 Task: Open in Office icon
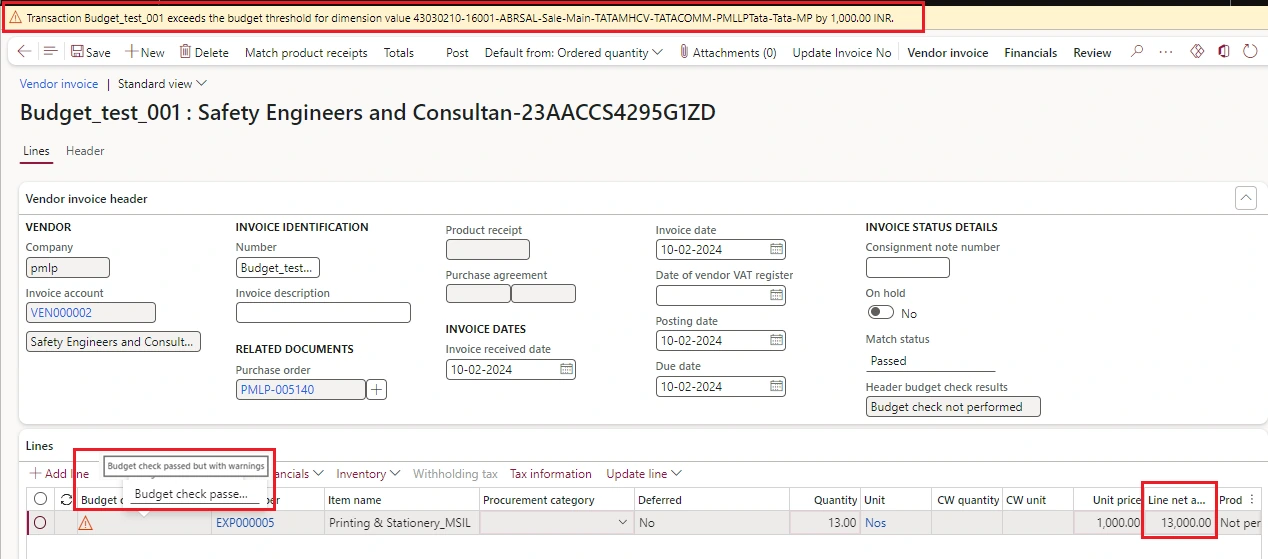[x=1224, y=52]
